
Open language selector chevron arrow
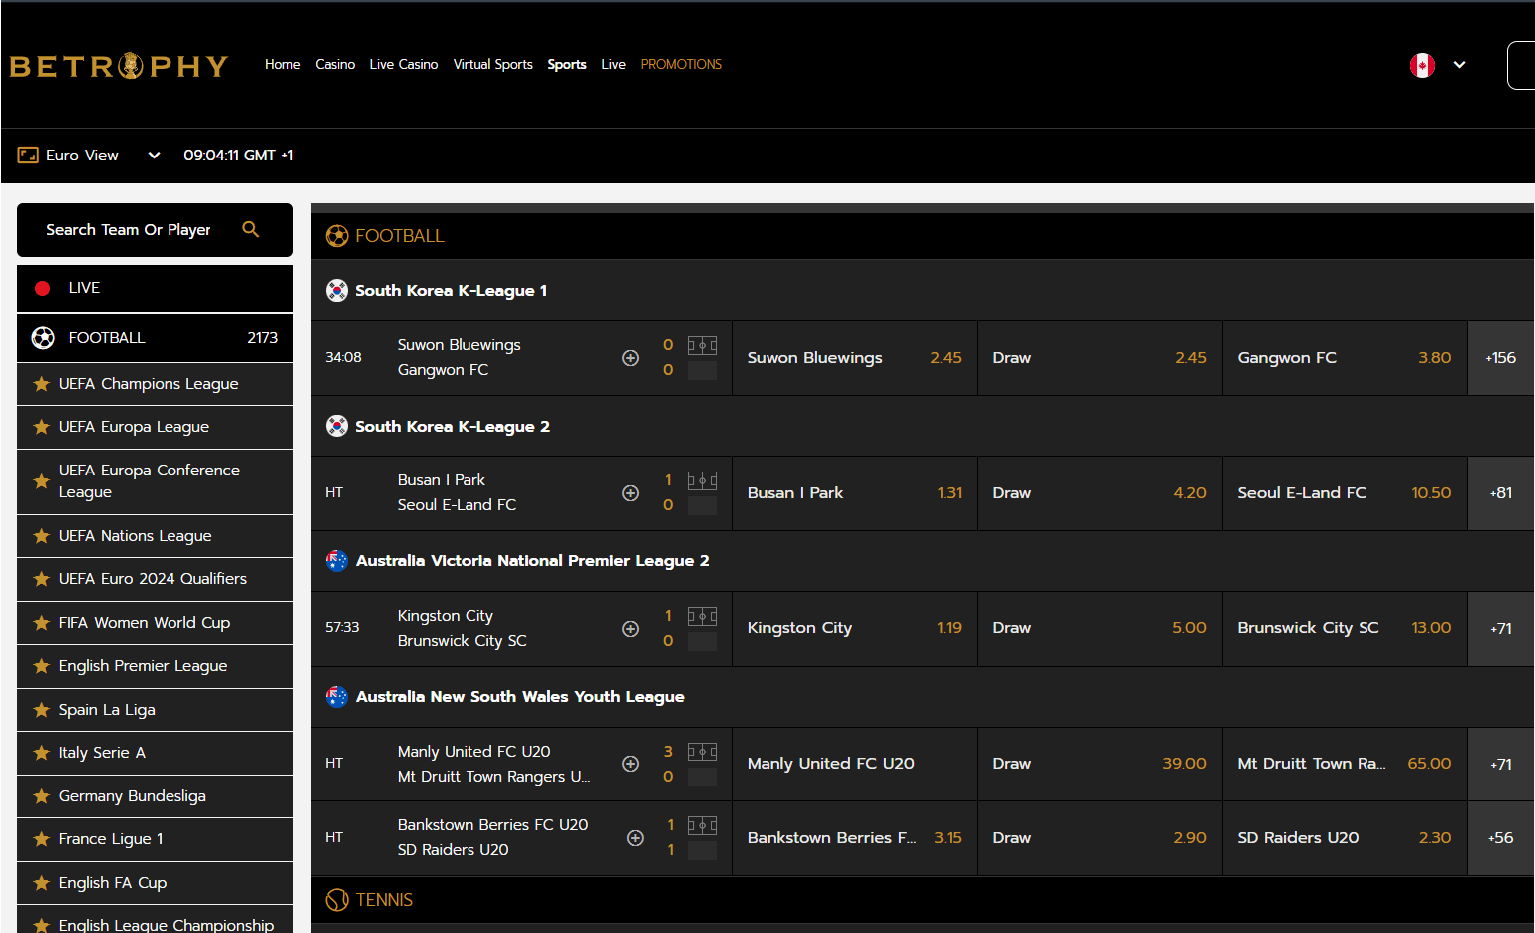pyautogui.click(x=1459, y=65)
